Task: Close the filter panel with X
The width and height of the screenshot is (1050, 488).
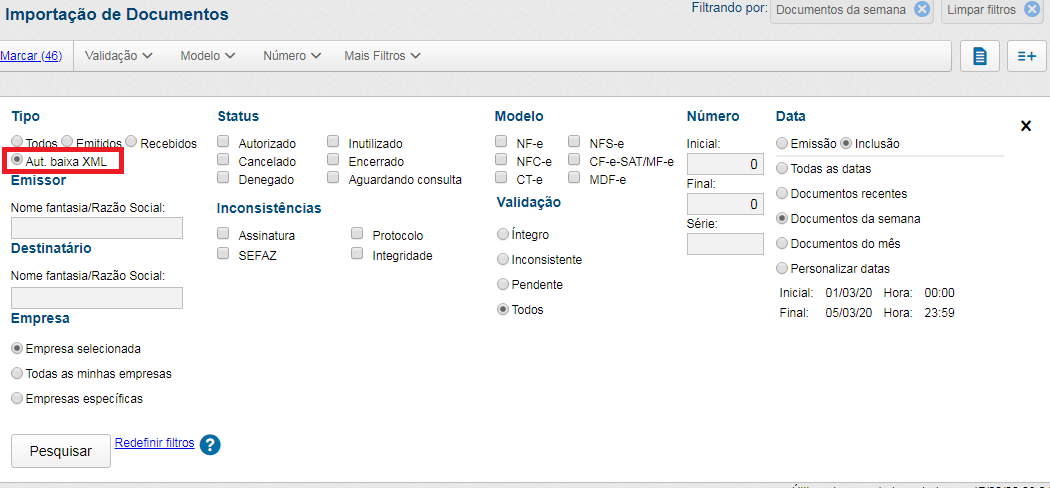Action: coord(1025,126)
